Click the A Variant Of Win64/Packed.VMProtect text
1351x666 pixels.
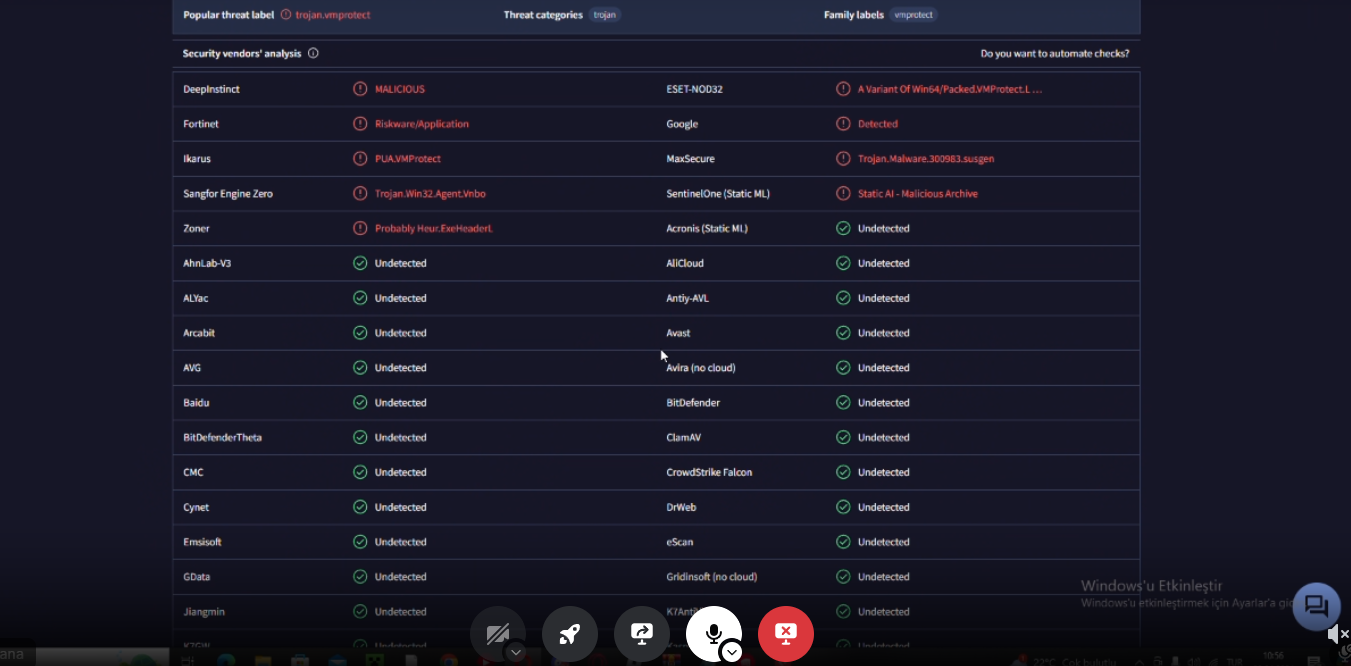coord(950,89)
